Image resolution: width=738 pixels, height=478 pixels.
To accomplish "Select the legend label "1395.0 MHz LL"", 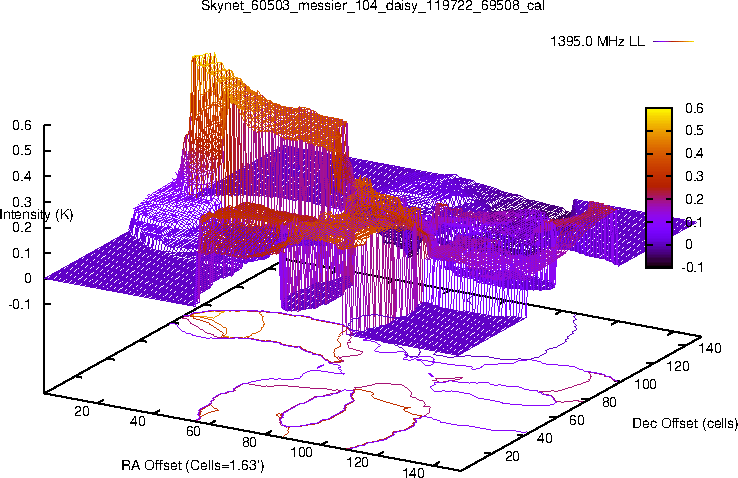I will coord(597,41).
